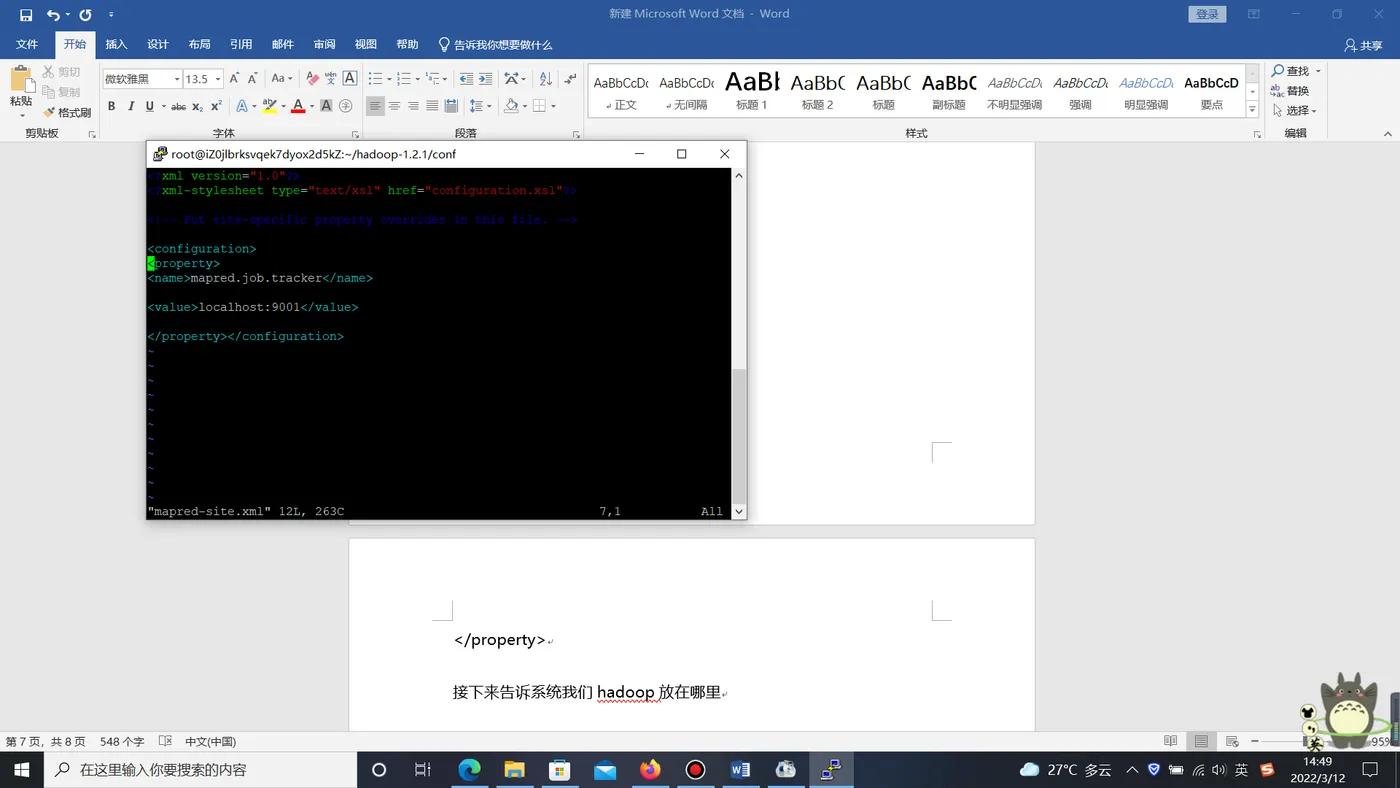Screen dimensions: 1400x788
Task: Center the paragraph text
Action: point(394,106)
